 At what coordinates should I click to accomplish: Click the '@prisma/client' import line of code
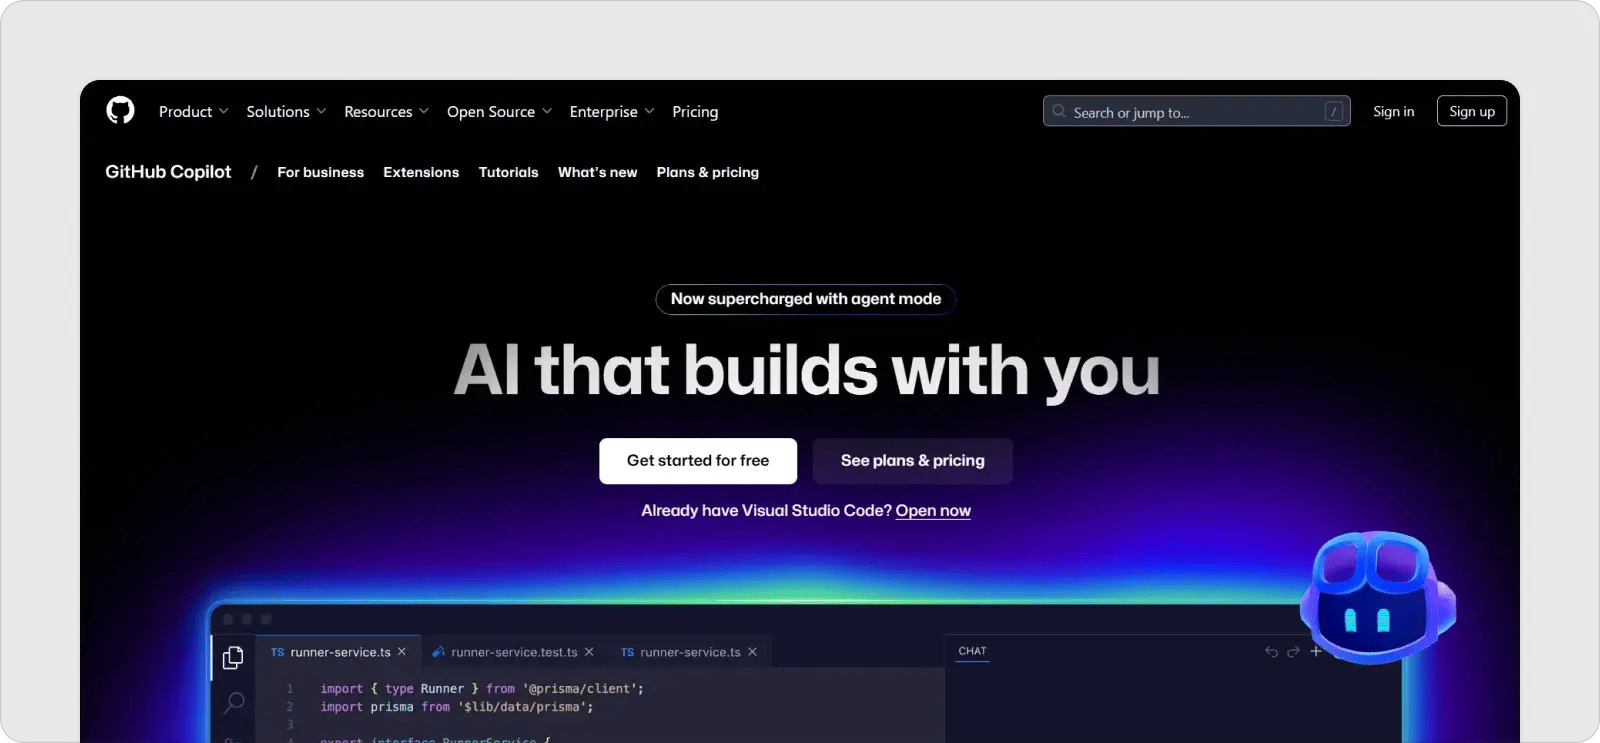point(482,689)
